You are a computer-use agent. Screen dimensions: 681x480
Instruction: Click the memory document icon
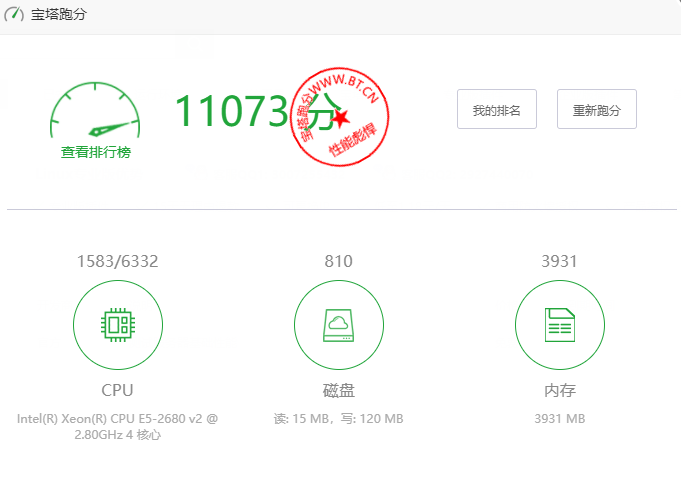click(559, 324)
